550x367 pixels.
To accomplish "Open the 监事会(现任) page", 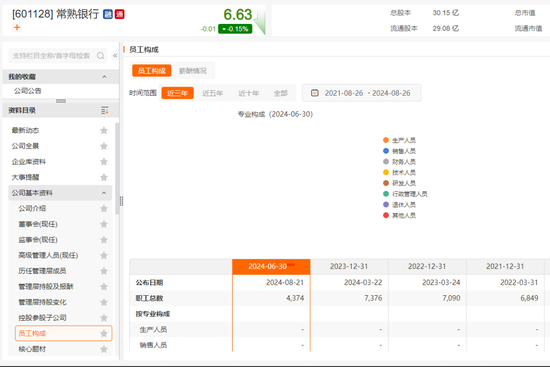I will 38,240.
